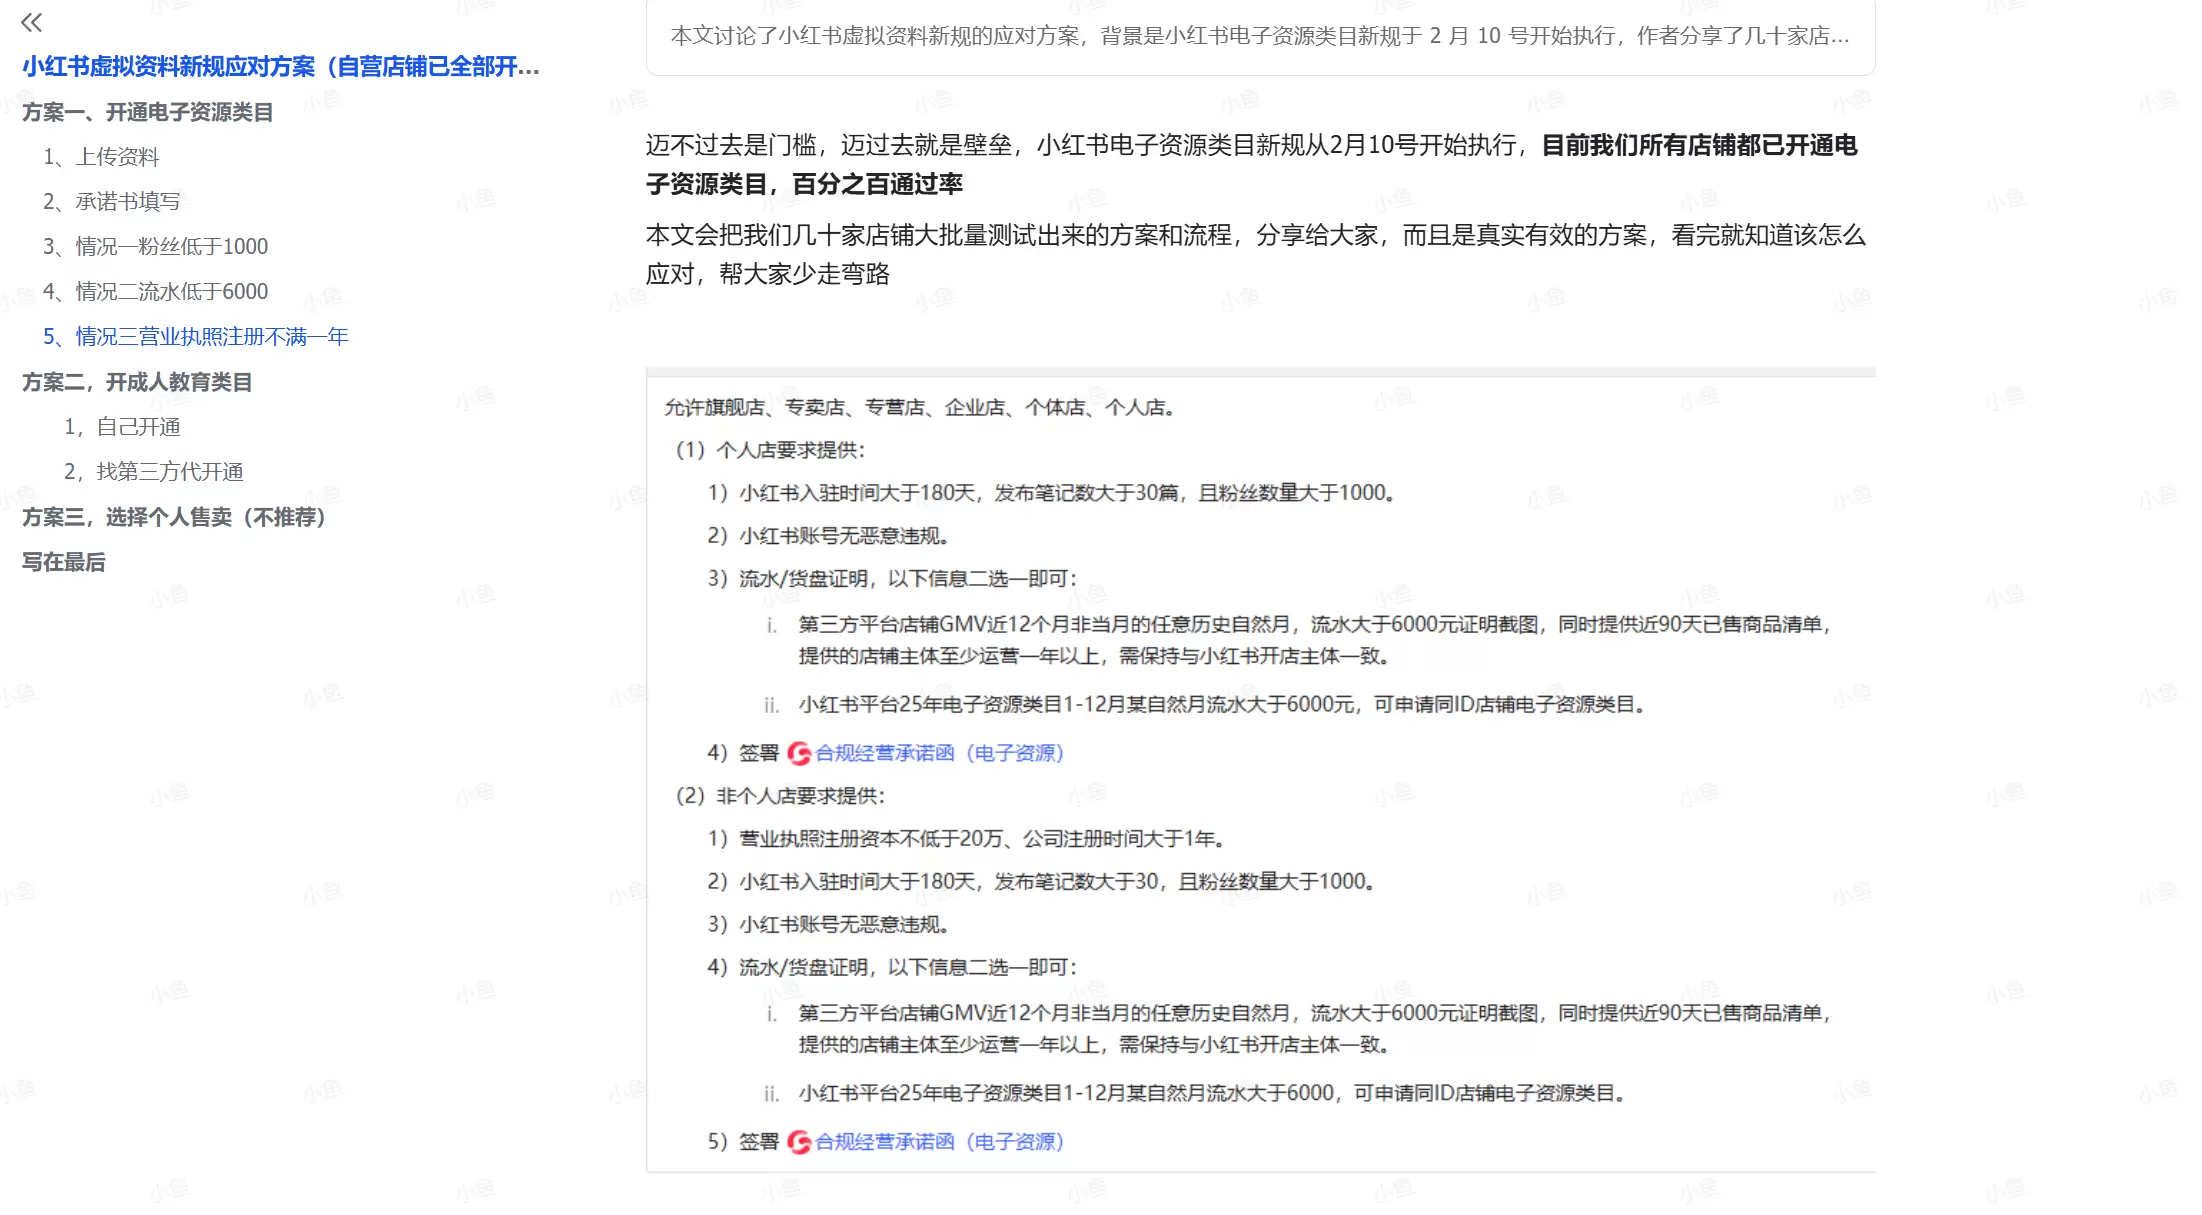Navigate to the 写在最后 section
Screen dimensions: 2202x1215
pos(62,562)
